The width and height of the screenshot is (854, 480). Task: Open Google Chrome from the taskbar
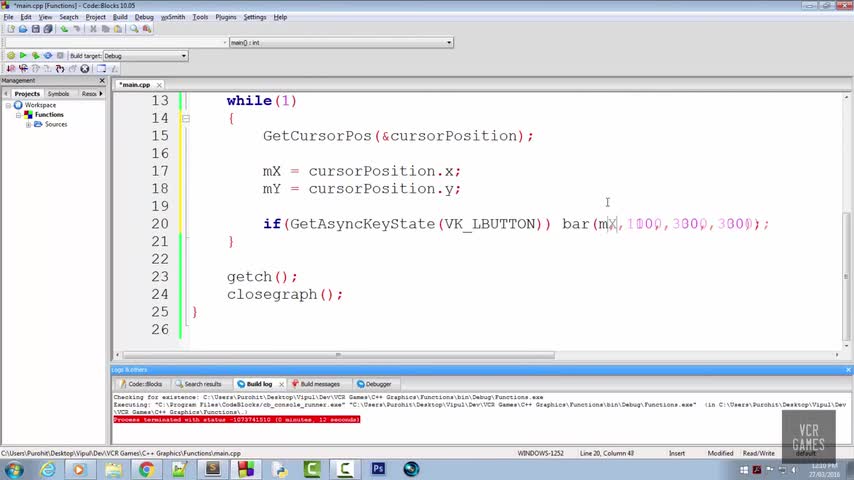tap(146, 469)
